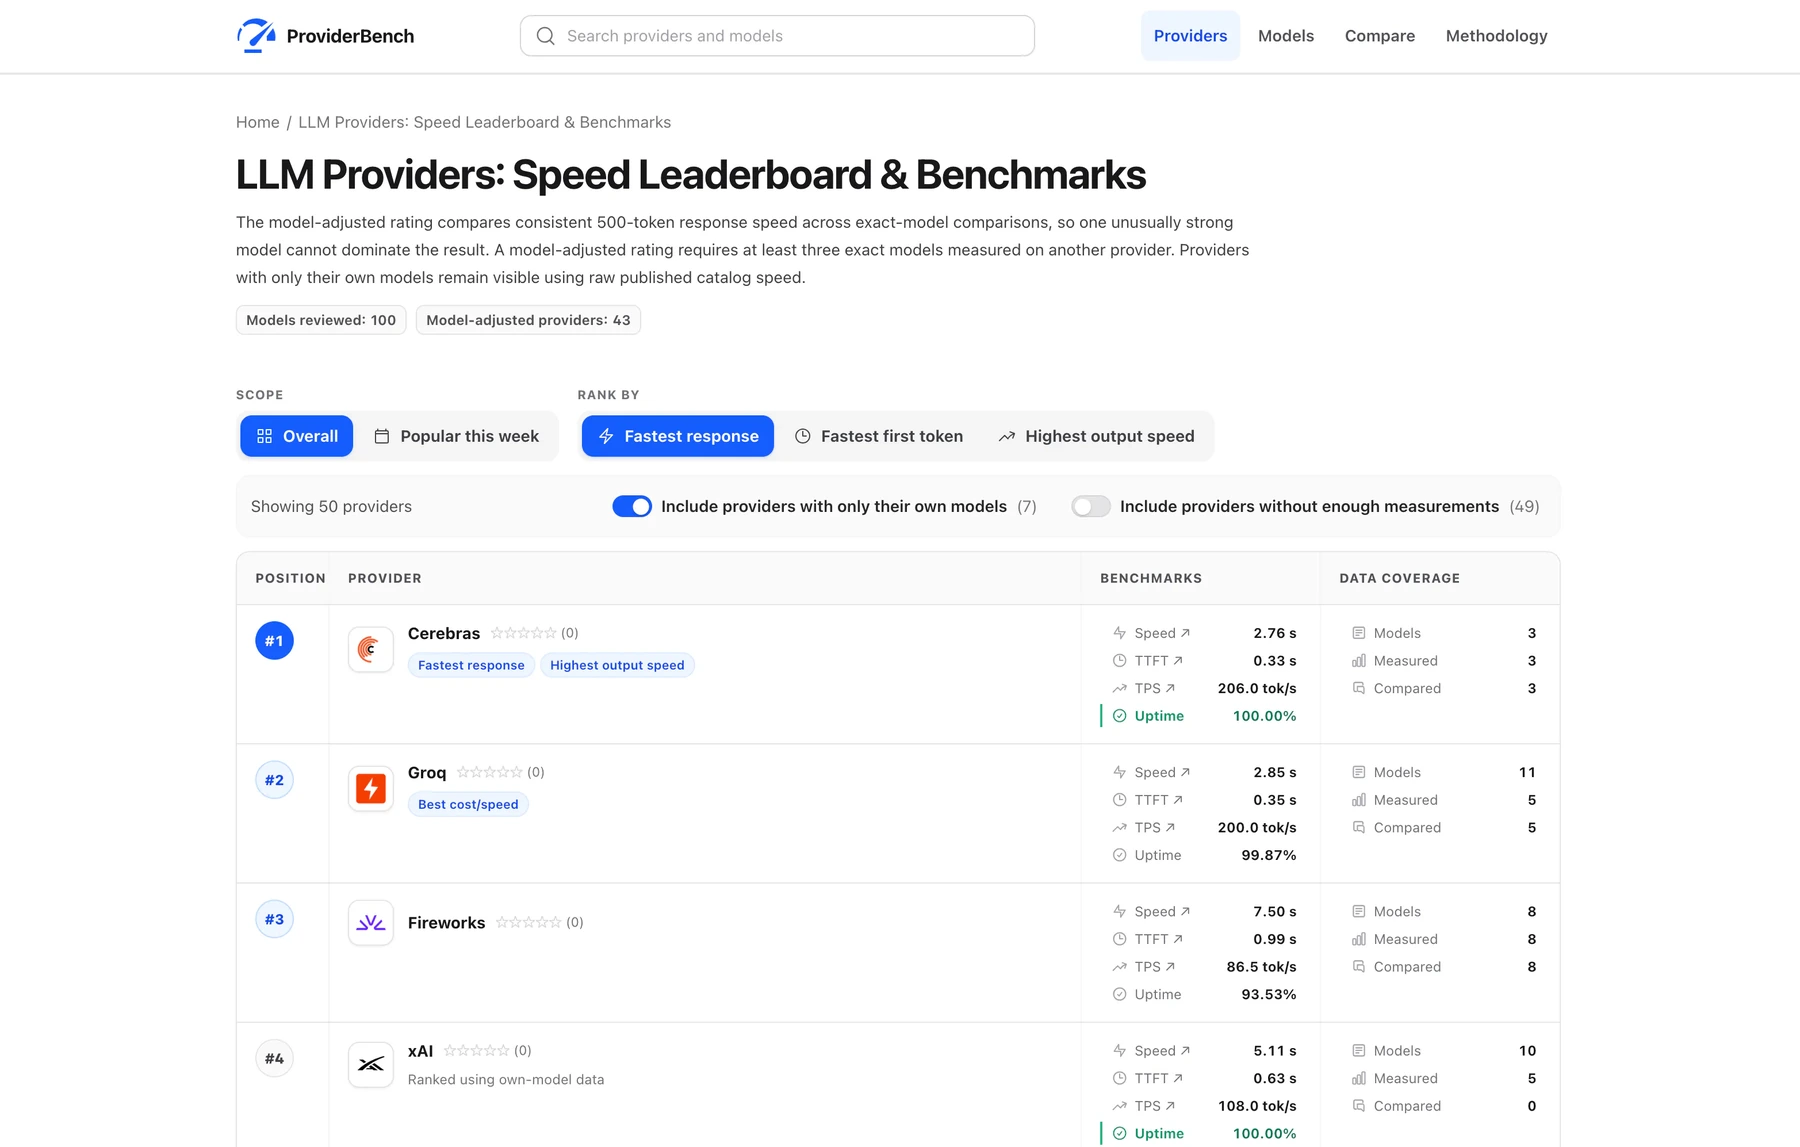Open the xAI provider name link
1800x1147 pixels.
pos(421,1051)
